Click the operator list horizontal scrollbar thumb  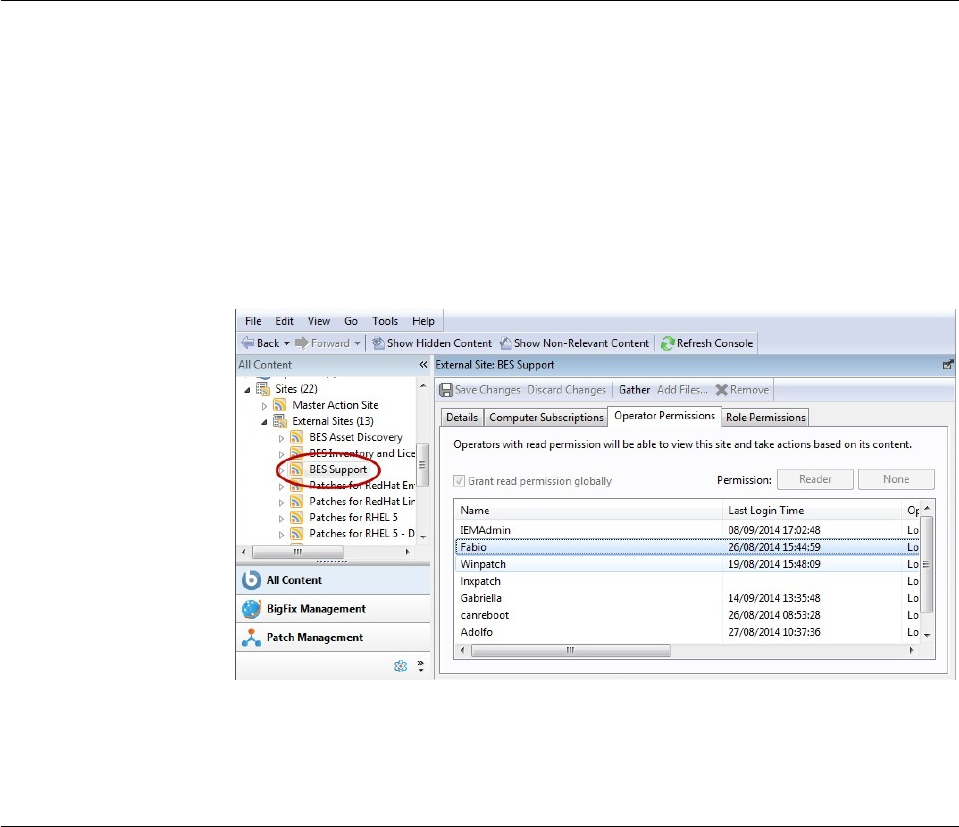[x=571, y=650]
